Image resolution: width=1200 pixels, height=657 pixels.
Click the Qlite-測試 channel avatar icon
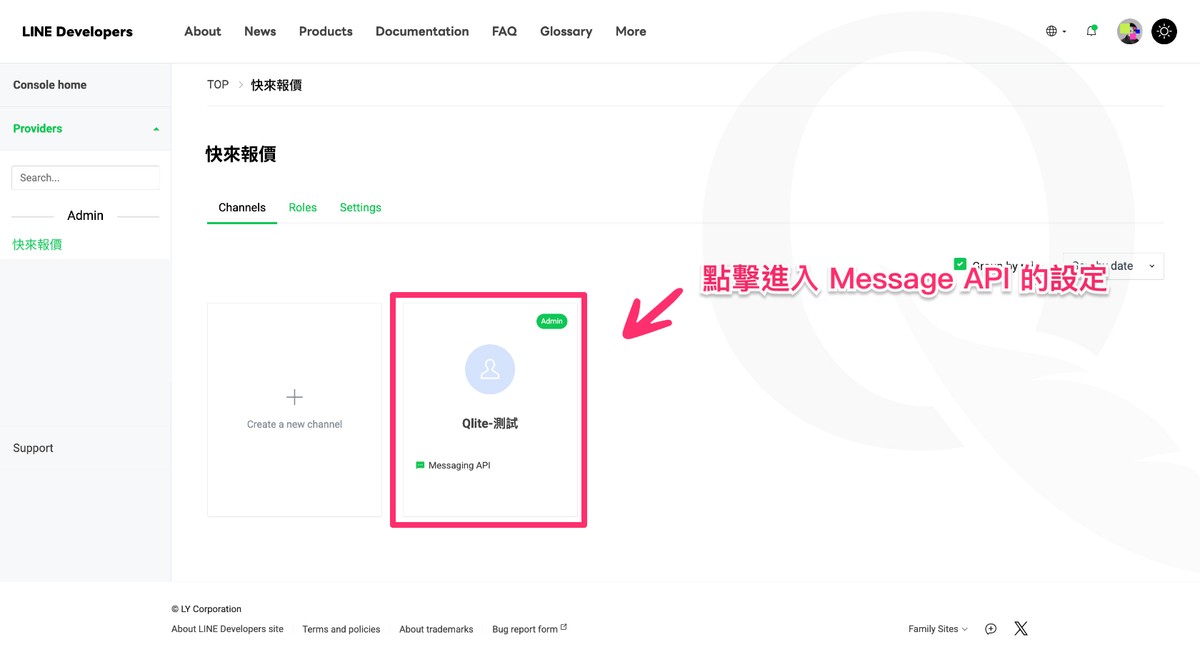(490, 370)
